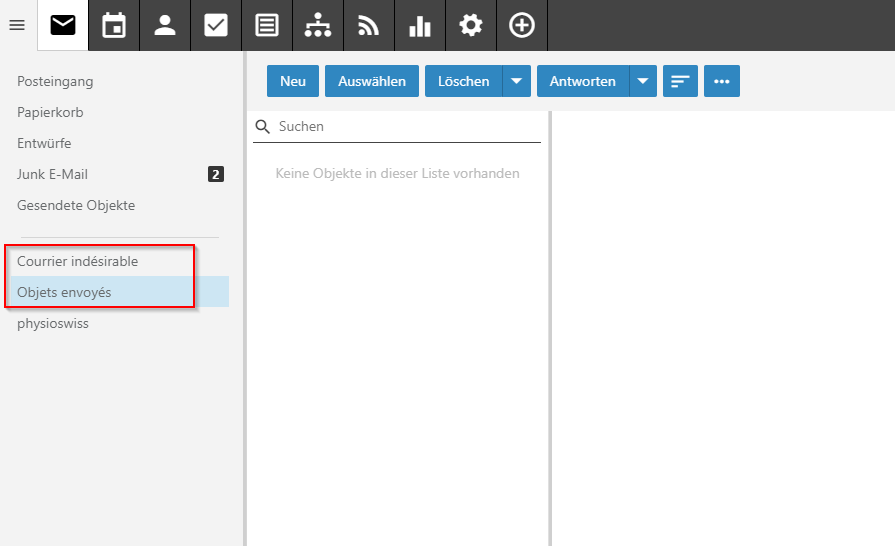The height and width of the screenshot is (546, 895).
Task: Open the hamburger navigation menu
Action: [x=17, y=26]
